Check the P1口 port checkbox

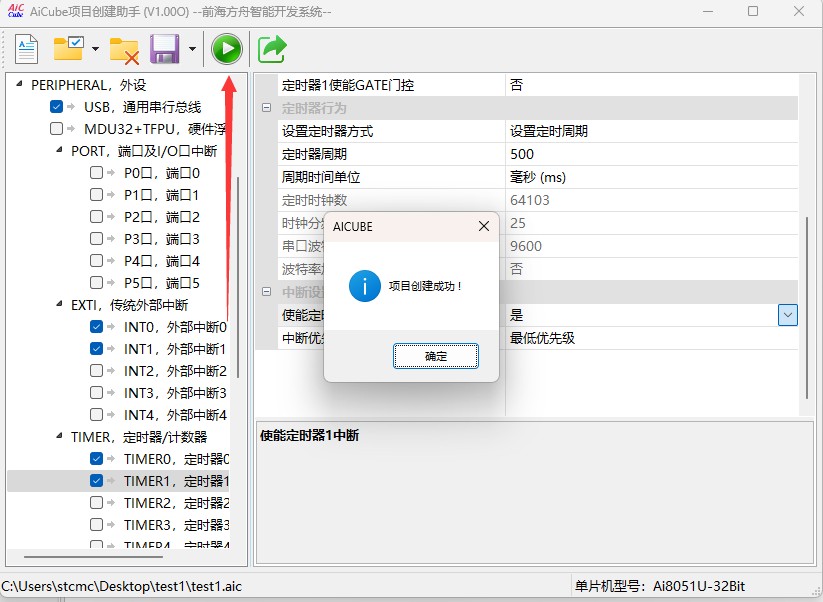click(x=96, y=195)
